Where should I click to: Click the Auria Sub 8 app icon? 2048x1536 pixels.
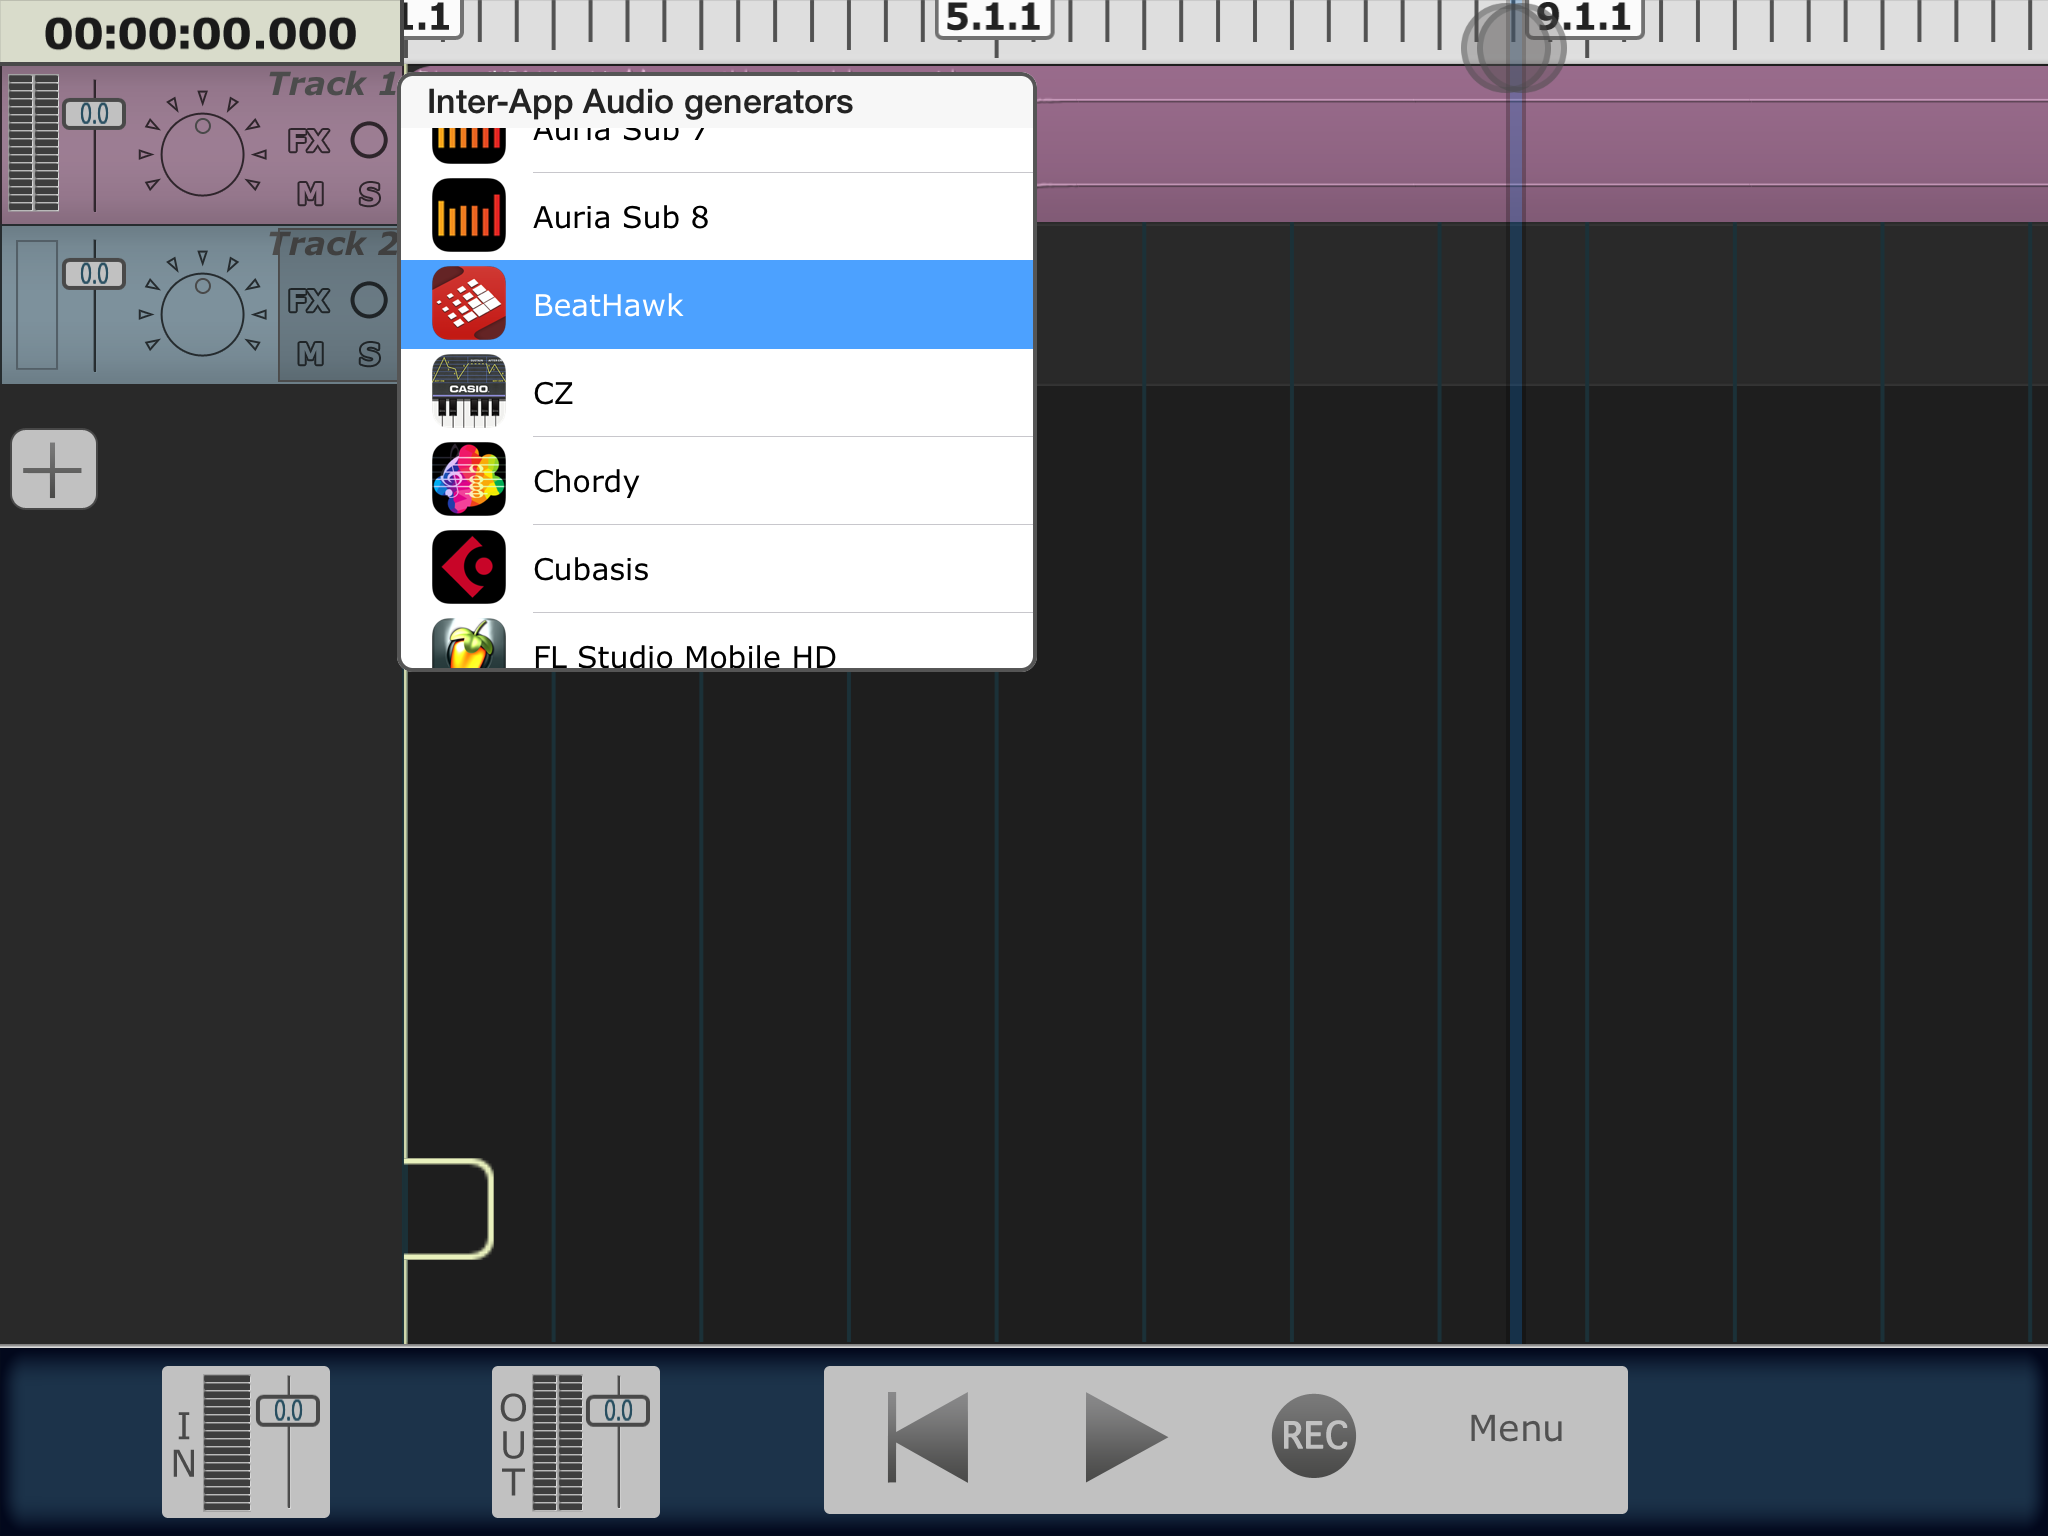coord(469,216)
